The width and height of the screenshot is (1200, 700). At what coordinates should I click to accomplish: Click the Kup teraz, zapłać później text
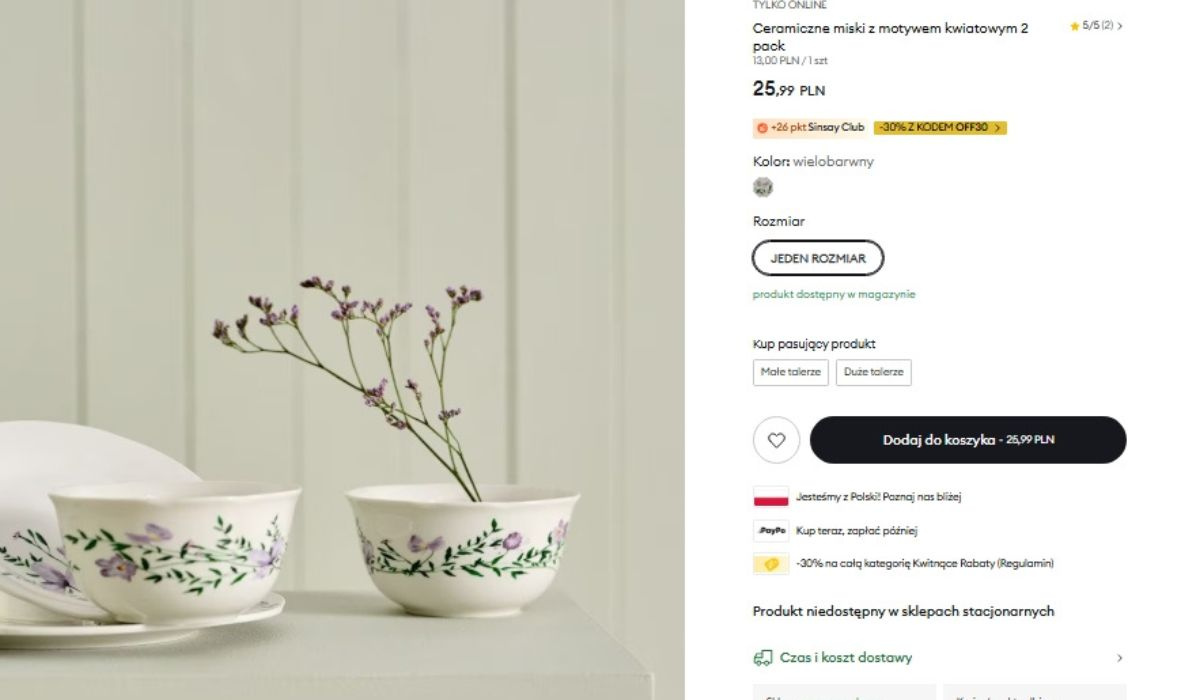click(x=856, y=531)
